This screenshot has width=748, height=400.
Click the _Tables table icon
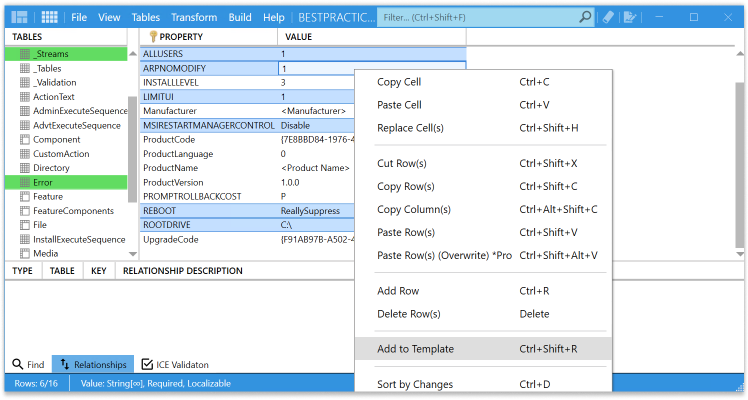tap(25, 68)
